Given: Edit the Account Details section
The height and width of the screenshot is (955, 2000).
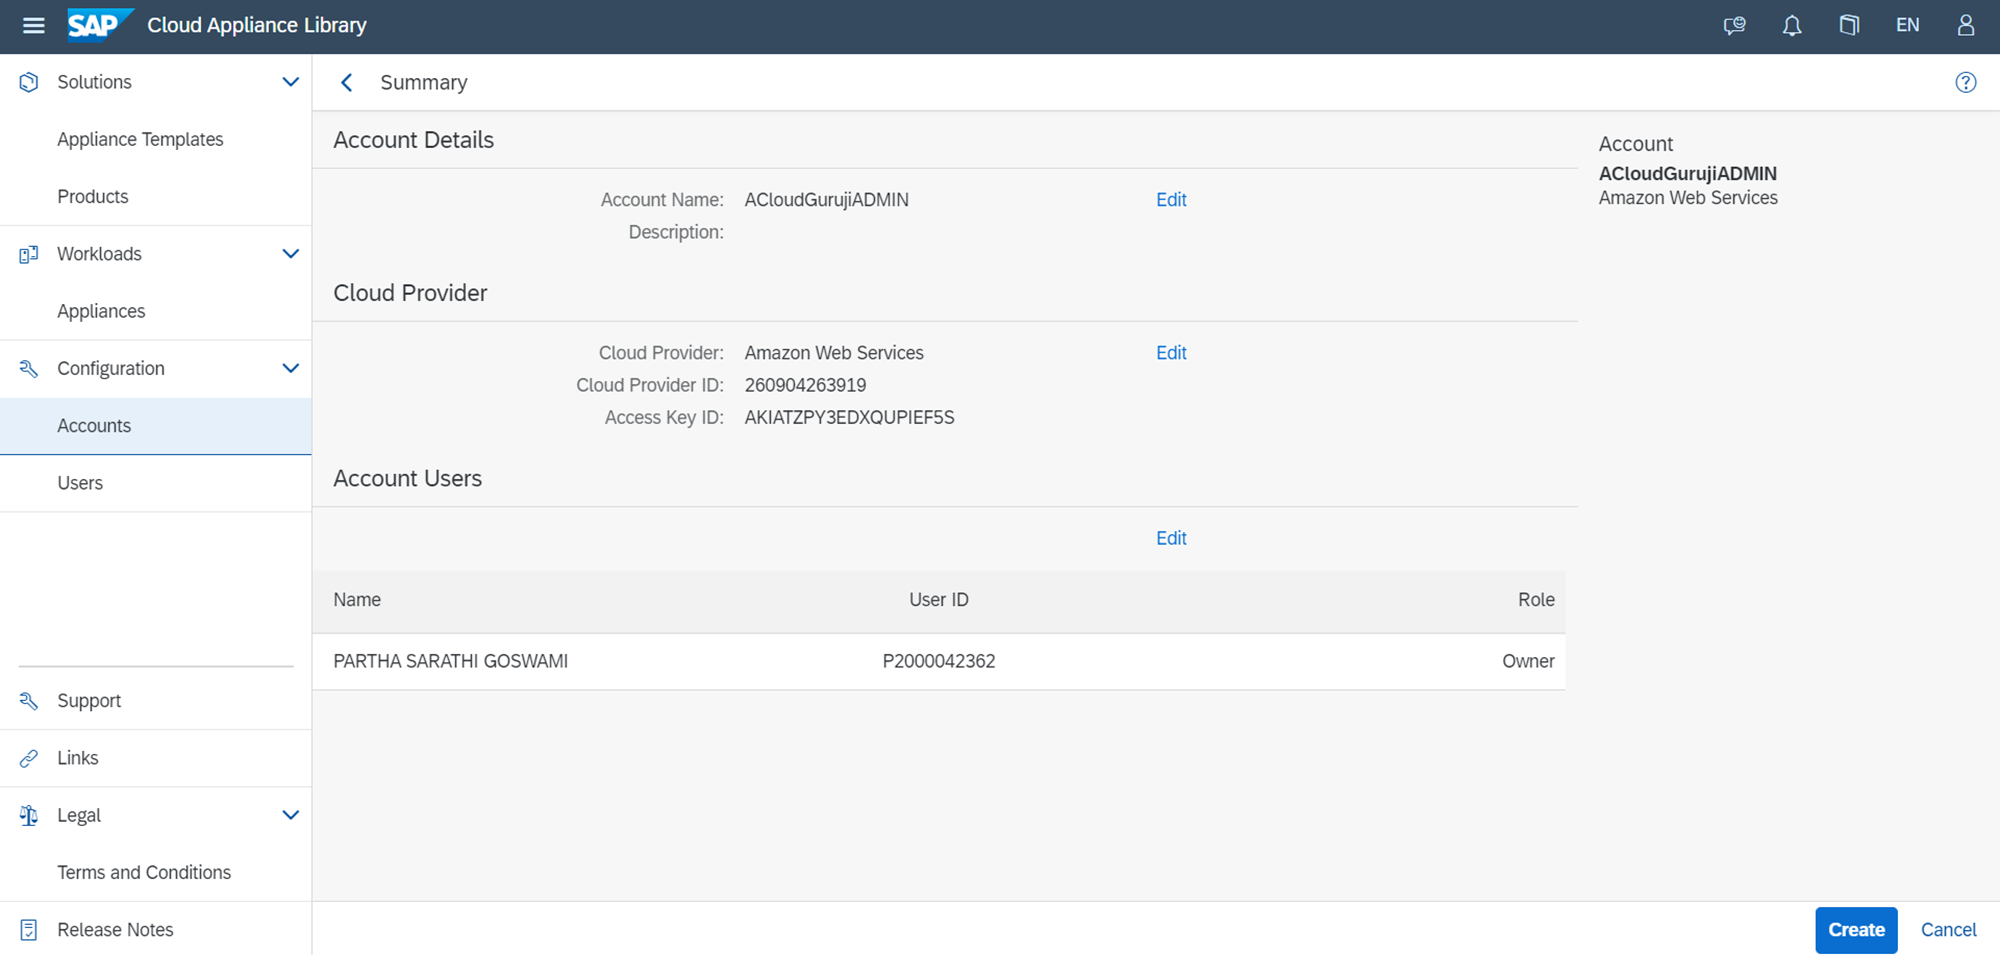Looking at the screenshot, I should 1170,200.
